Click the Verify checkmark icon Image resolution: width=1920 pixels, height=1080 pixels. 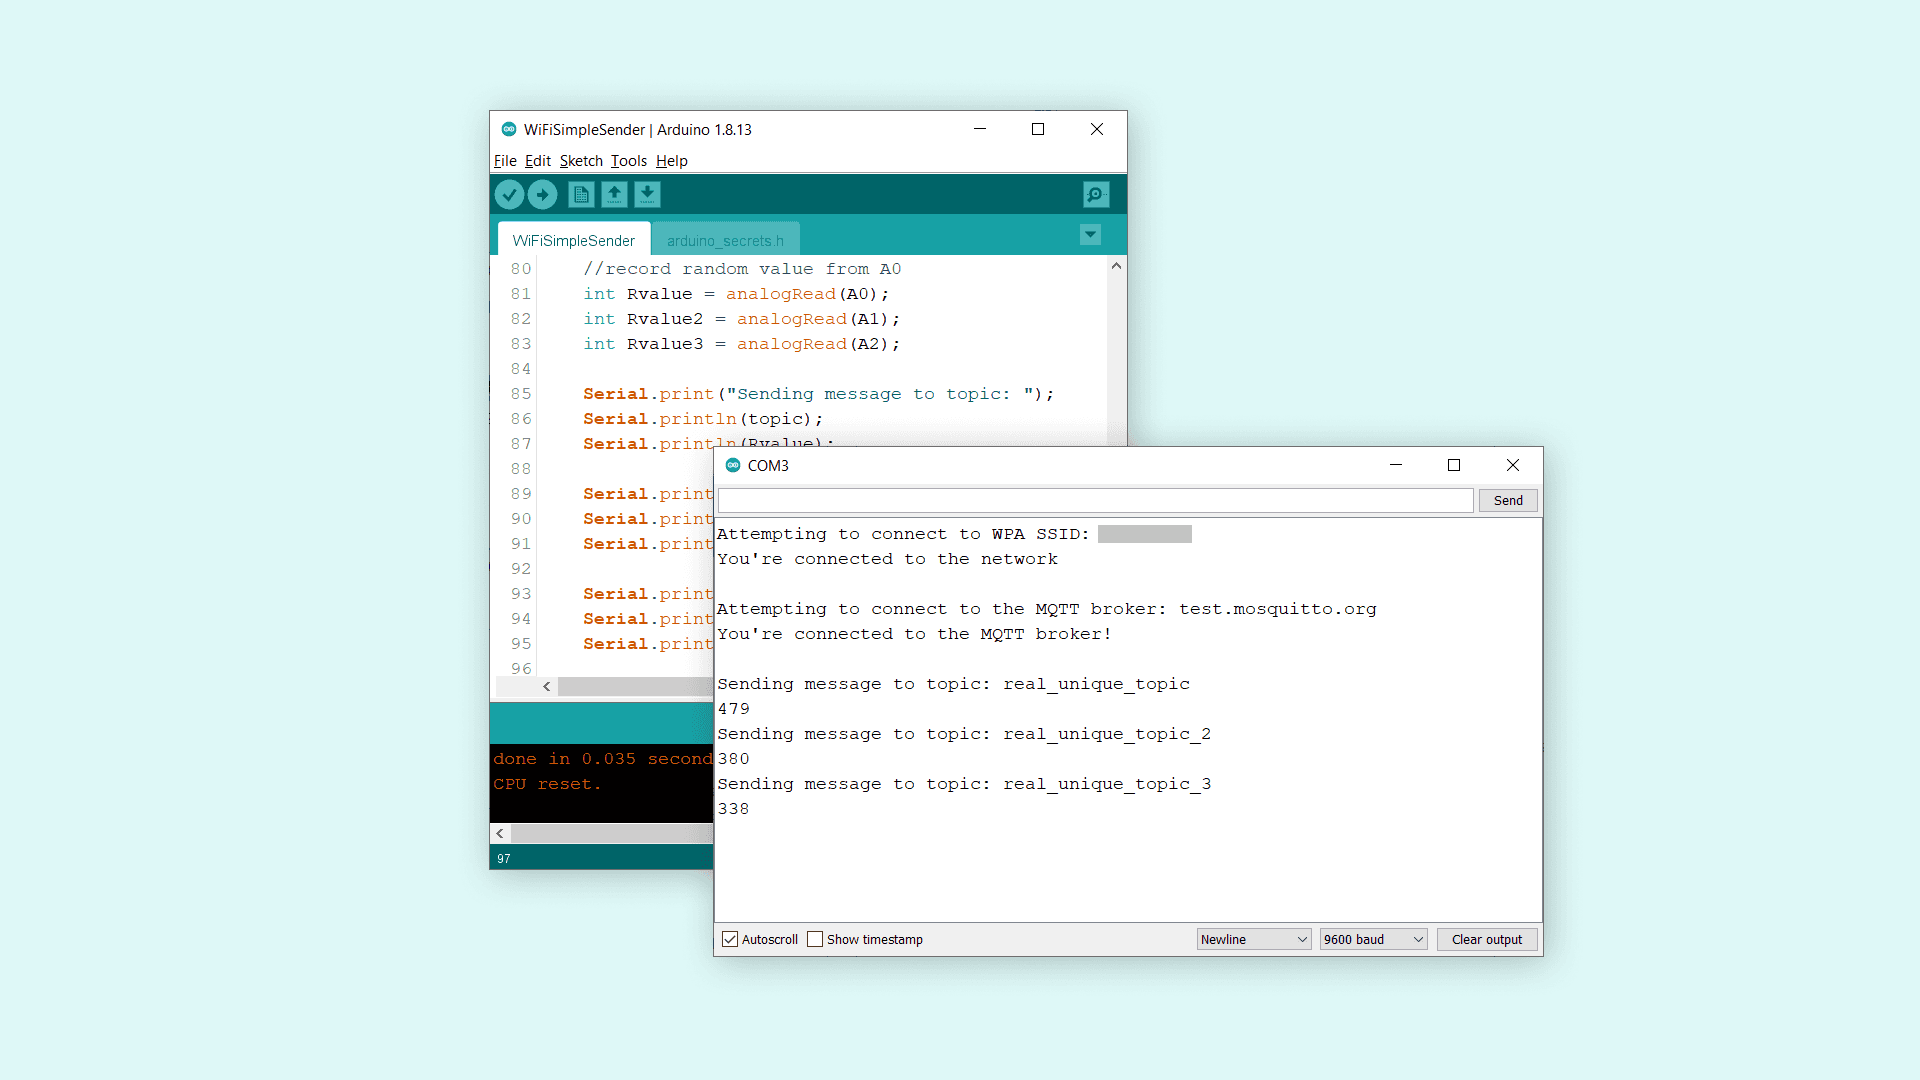509,194
